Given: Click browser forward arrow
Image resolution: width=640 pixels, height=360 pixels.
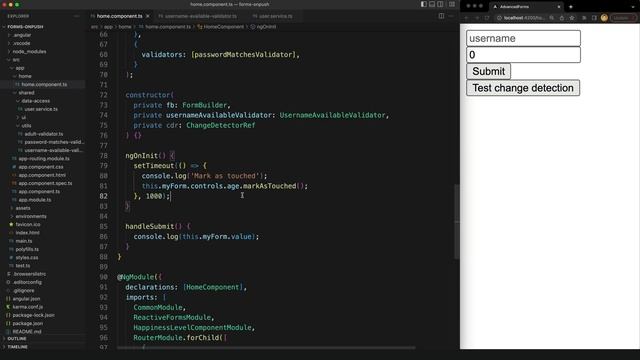Looking at the screenshot, I should pos(477,18).
